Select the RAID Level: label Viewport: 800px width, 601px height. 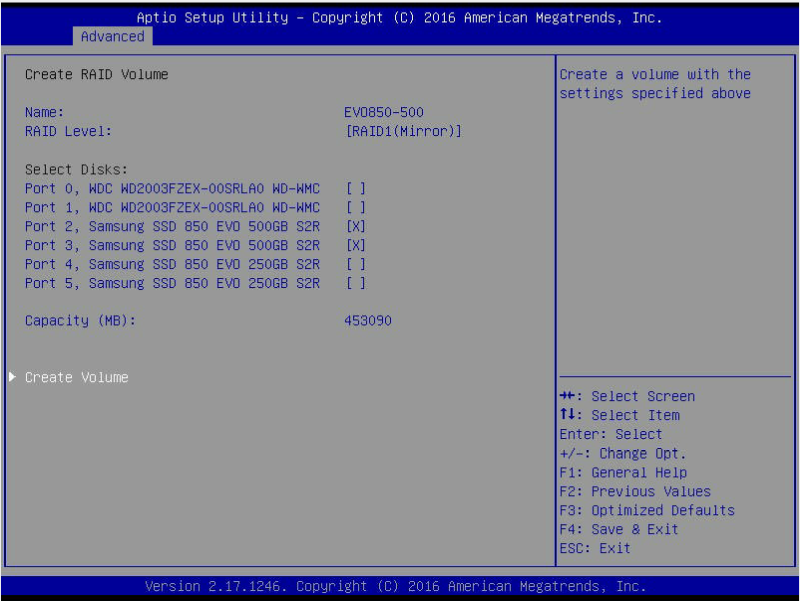point(68,132)
